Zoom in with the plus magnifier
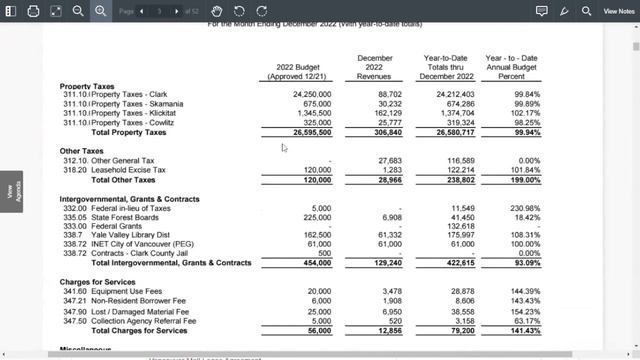The height and width of the screenshot is (360, 640). pyautogui.click(x=101, y=11)
